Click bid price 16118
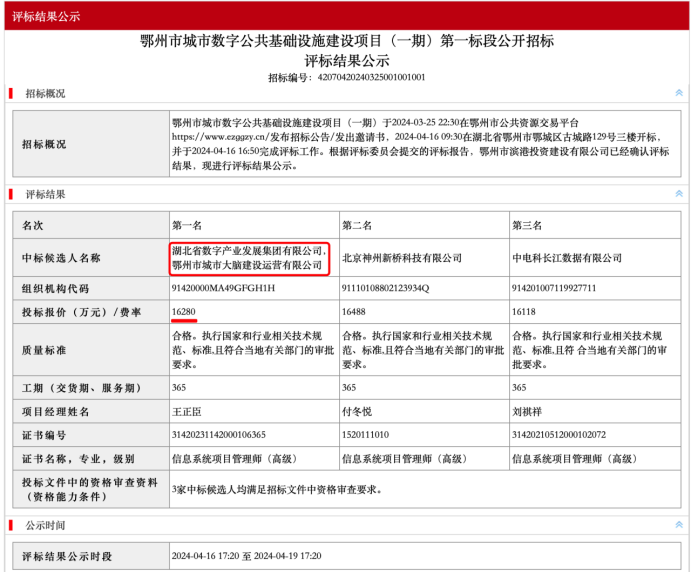The image size is (692, 572). click(x=523, y=312)
